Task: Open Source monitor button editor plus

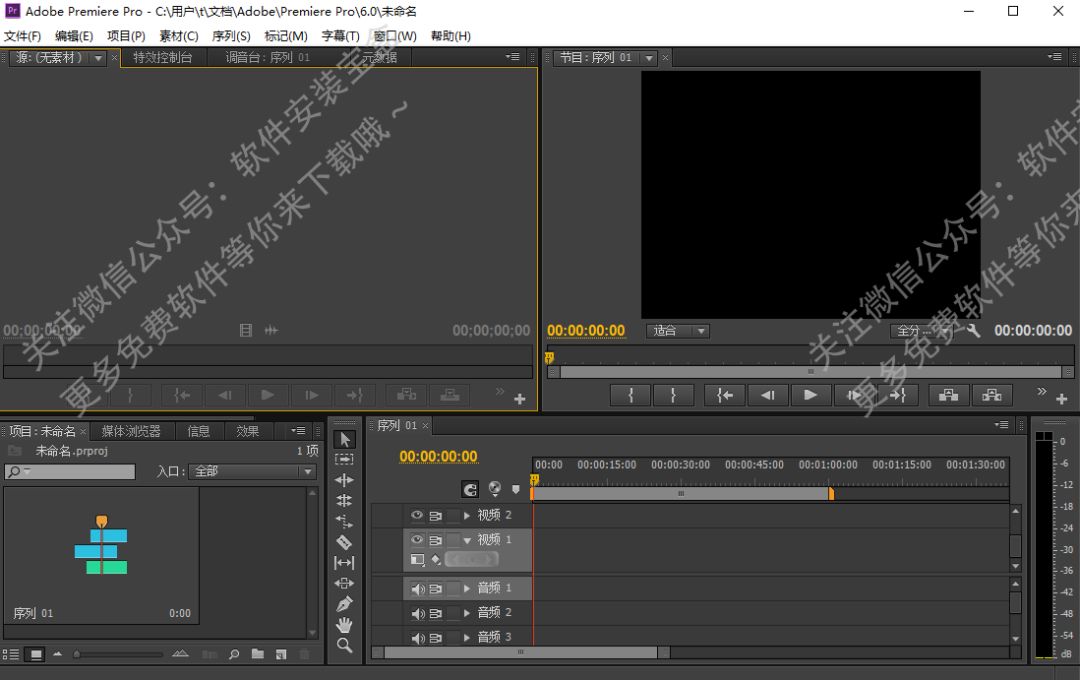Action: click(x=520, y=399)
